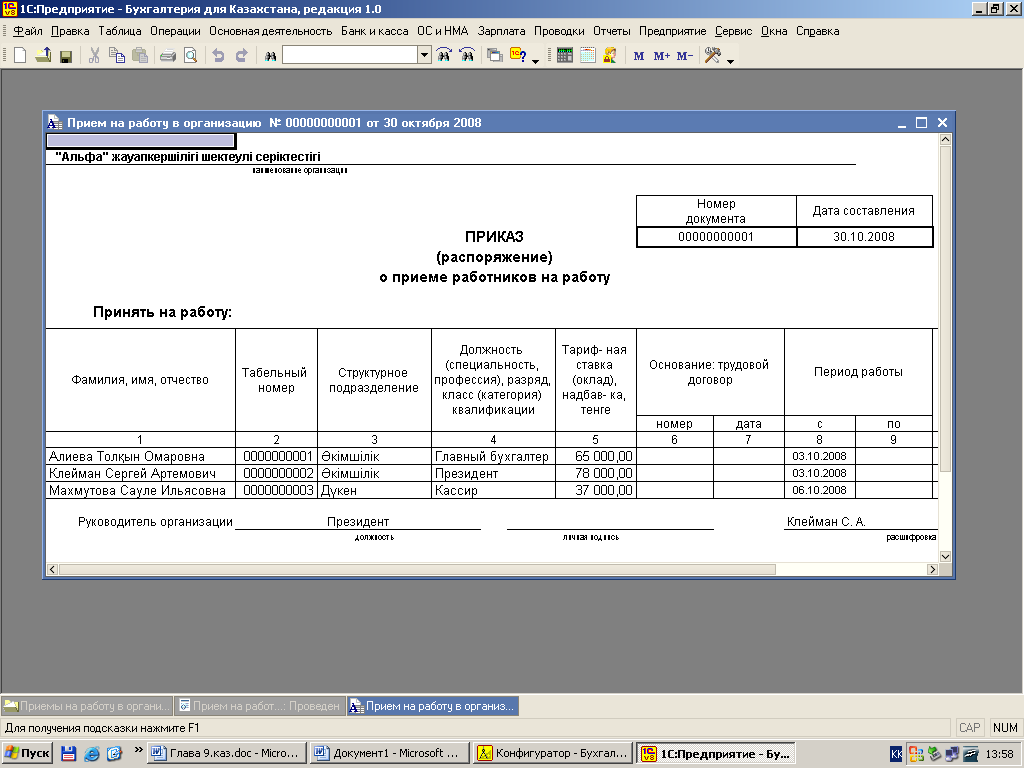Click the Paste clipboard icon
The height and width of the screenshot is (768, 1024).
click(x=140, y=56)
